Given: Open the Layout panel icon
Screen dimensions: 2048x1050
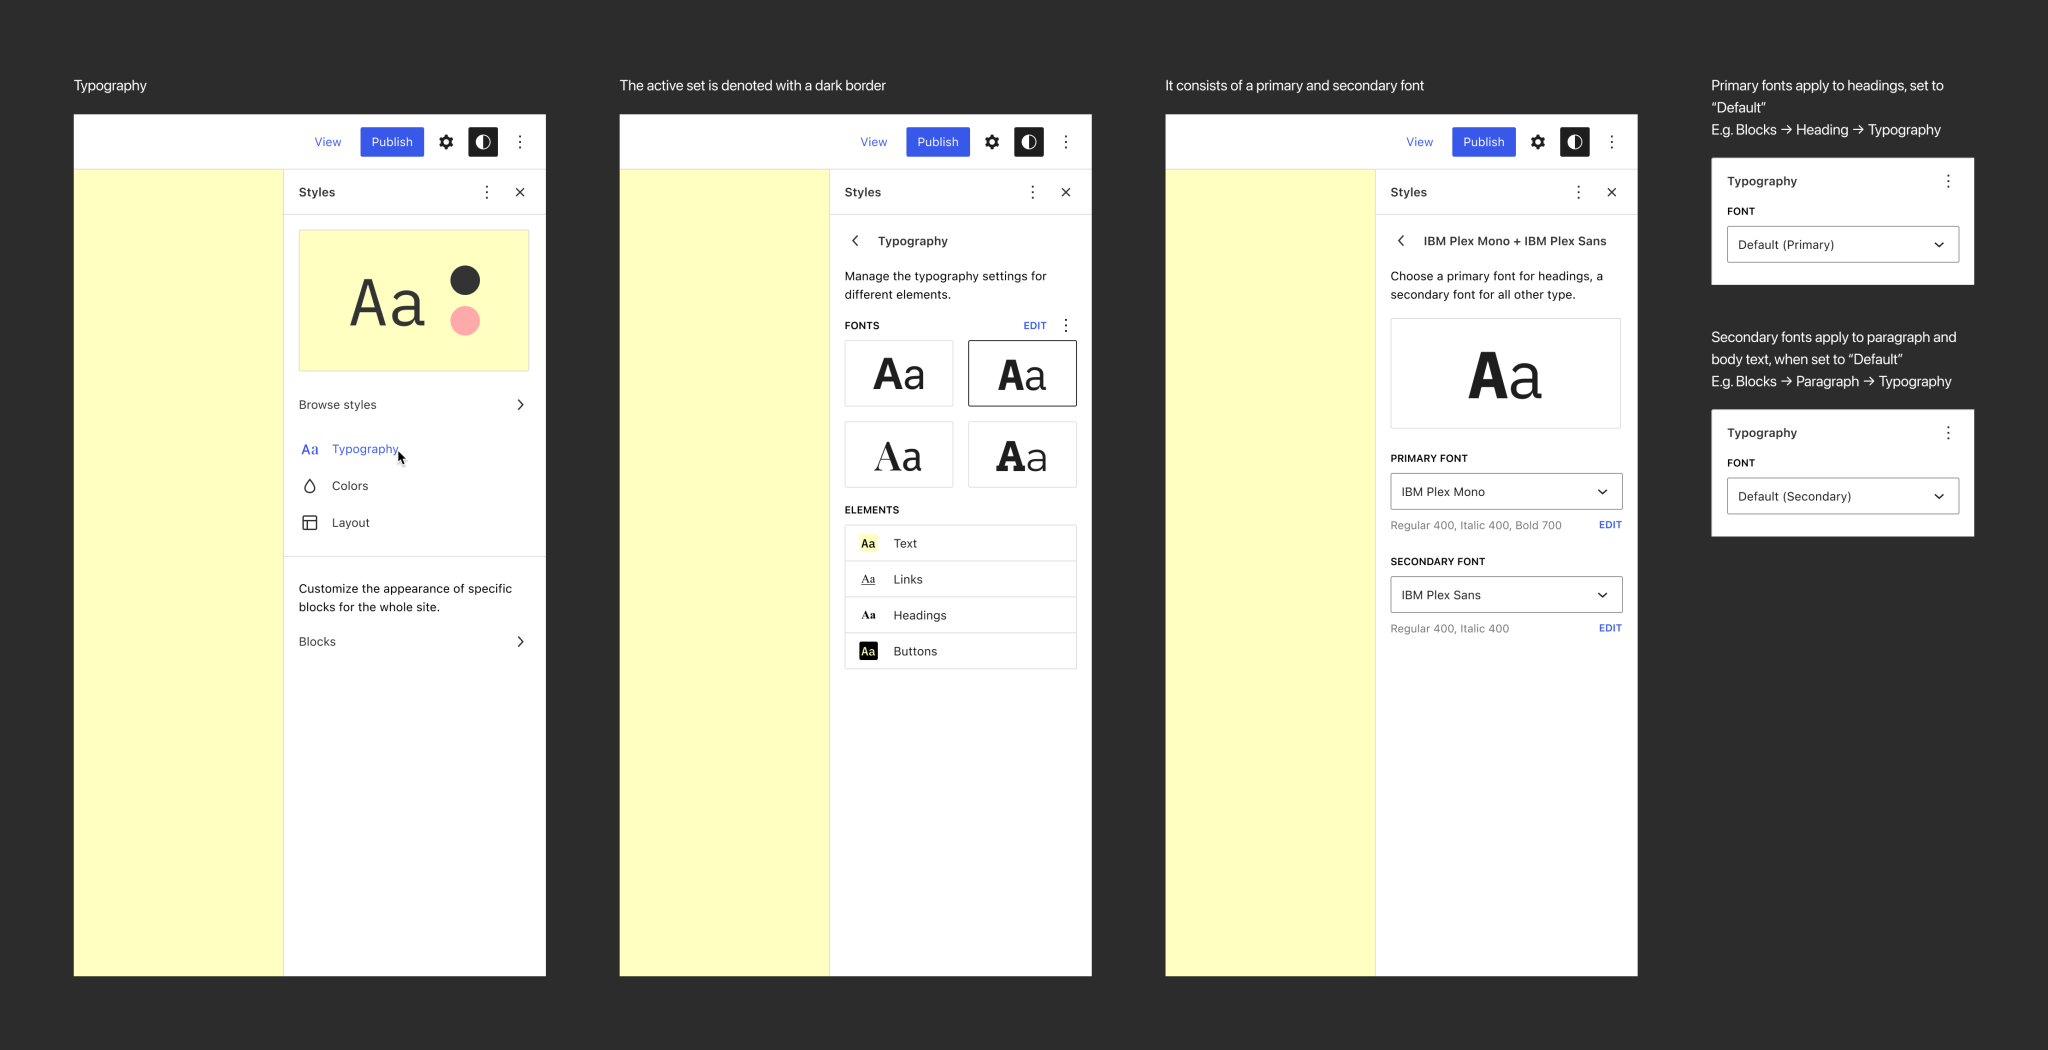Looking at the screenshot, I should click(x=309, y=522).
